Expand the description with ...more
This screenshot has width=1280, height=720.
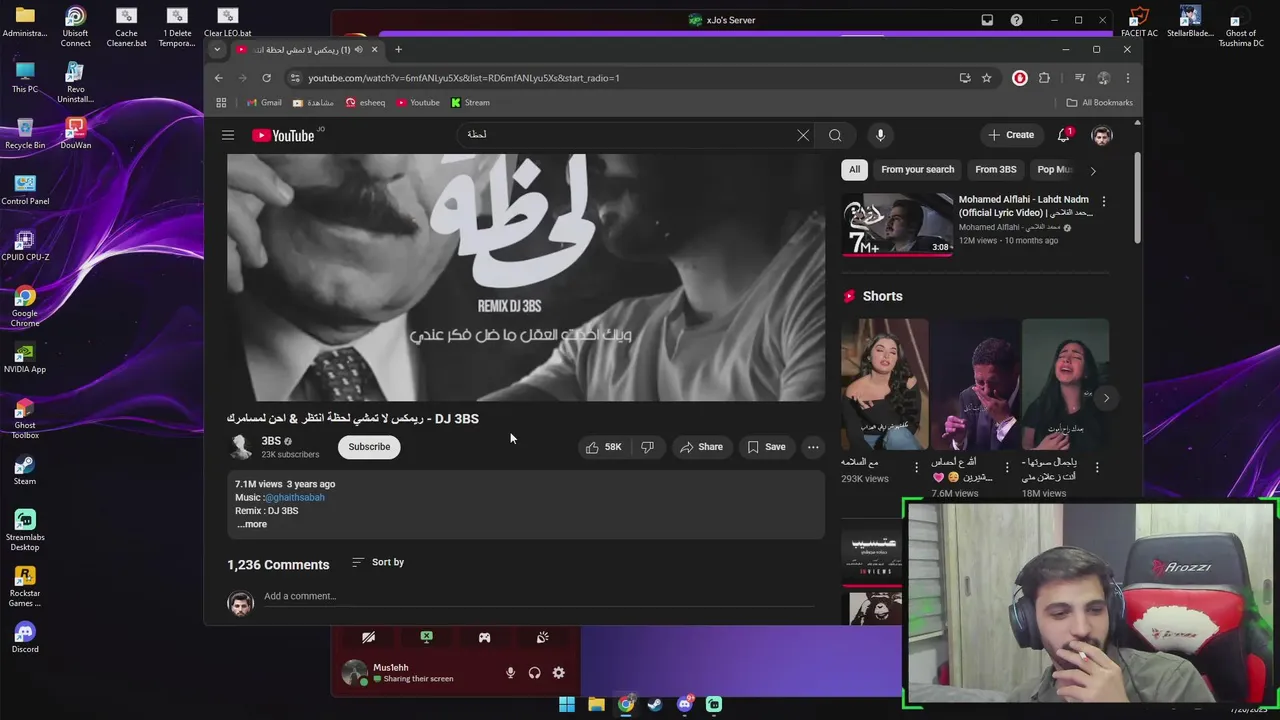click(x=252, y=524)
